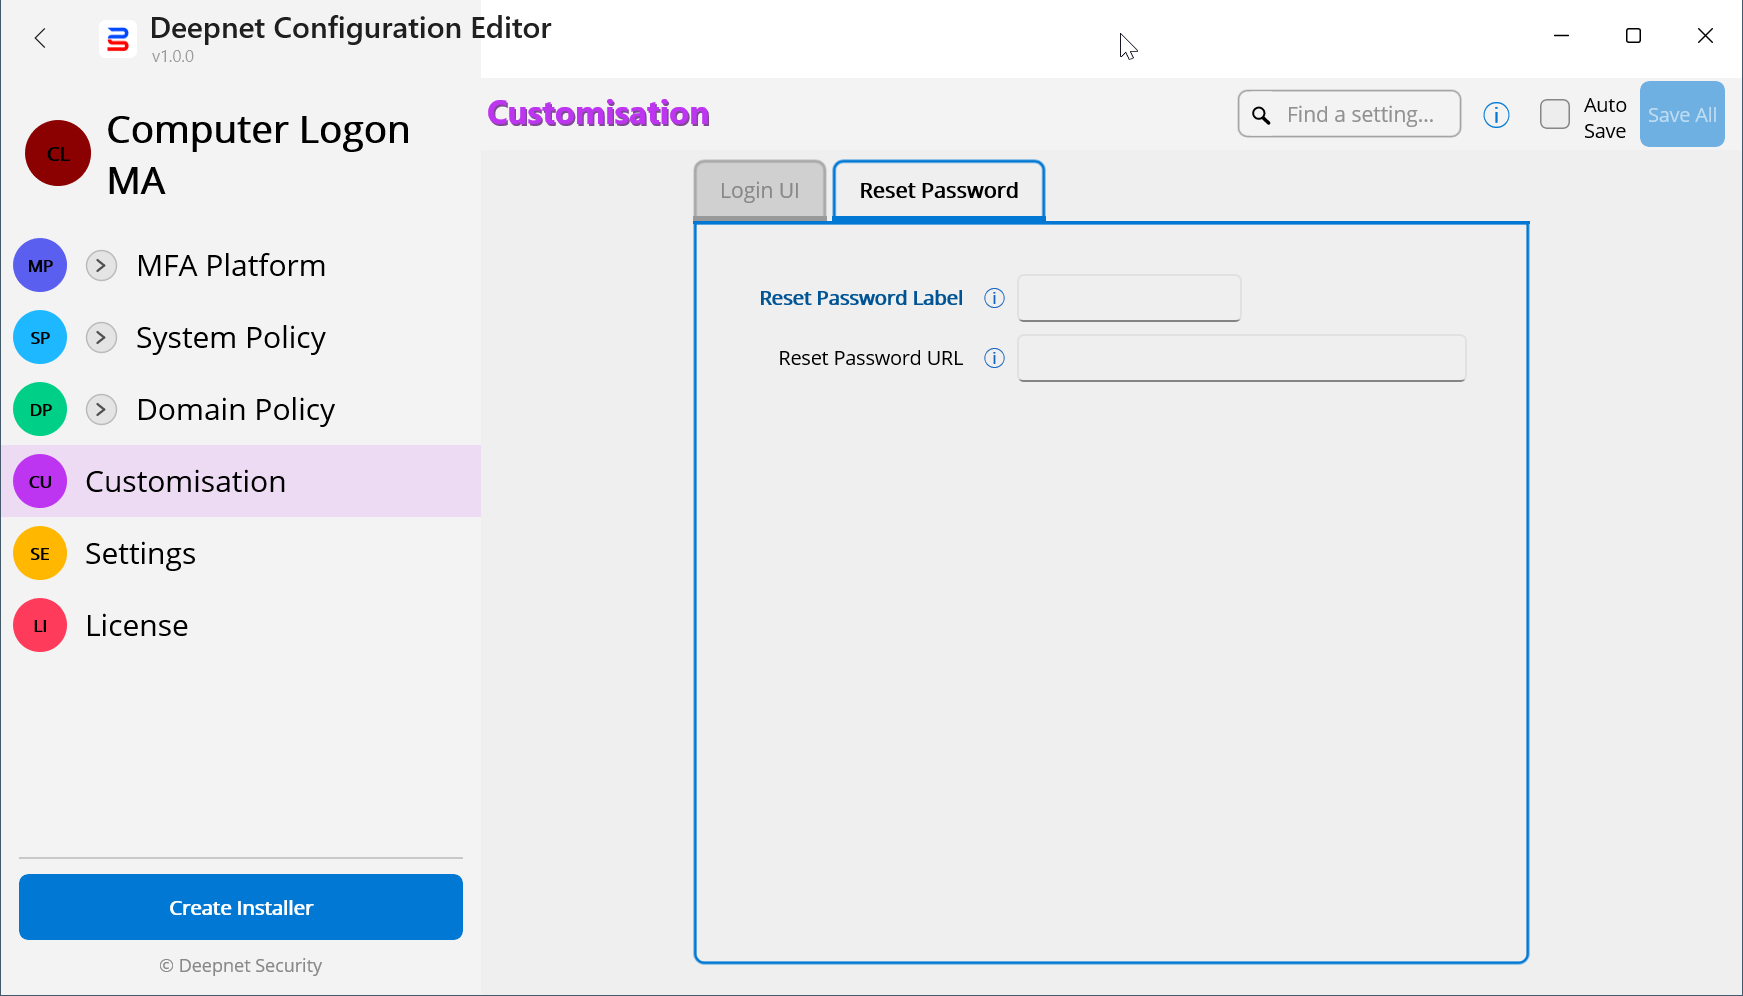This screenshot has height=996, width=1743.
Task: Click the SE Settings circle icon
Action: (40, 554)
